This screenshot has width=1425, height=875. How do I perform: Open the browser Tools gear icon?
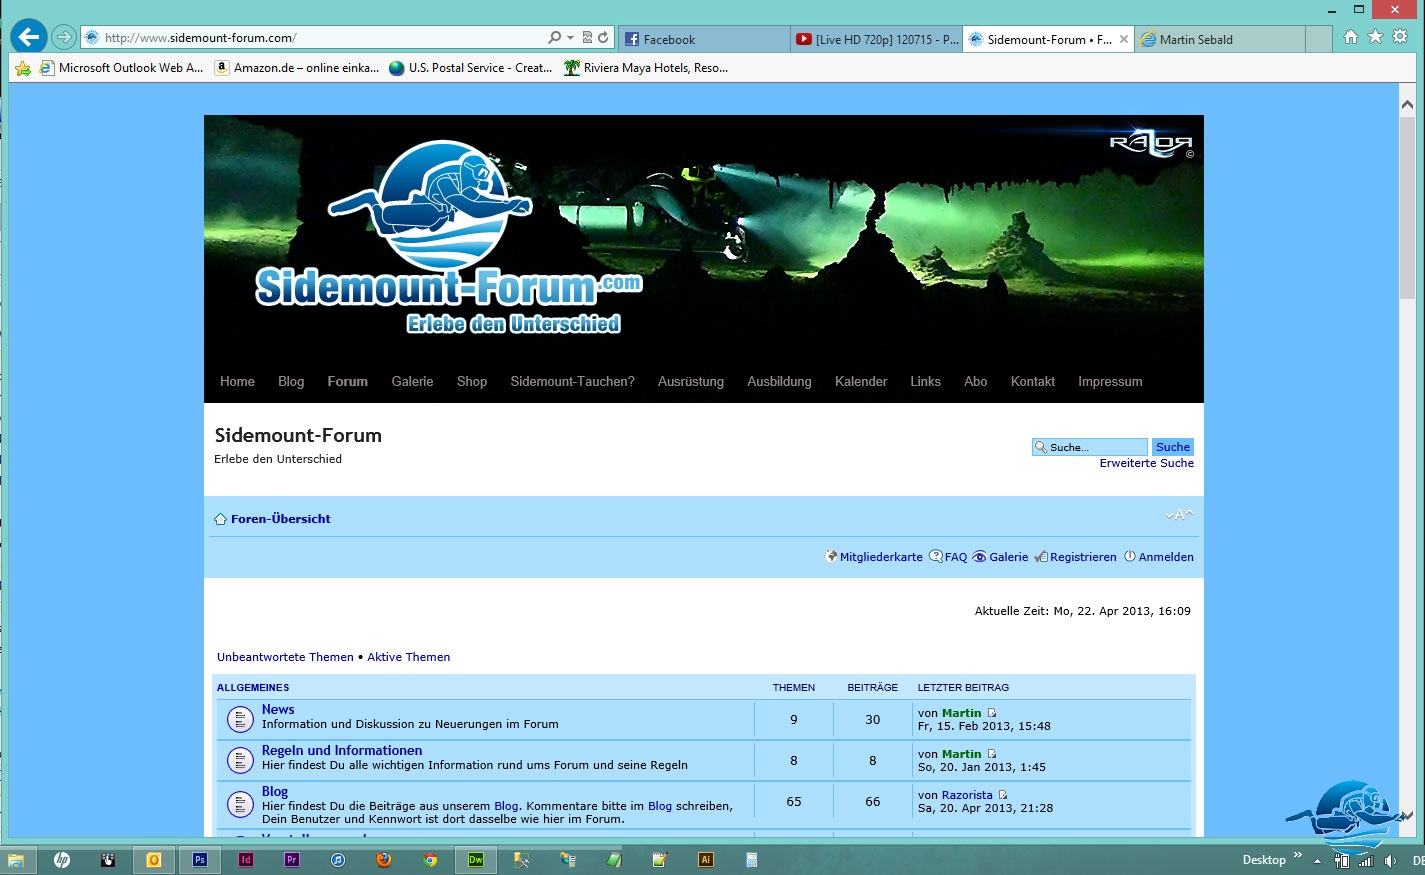click(x=1400, y=37)
